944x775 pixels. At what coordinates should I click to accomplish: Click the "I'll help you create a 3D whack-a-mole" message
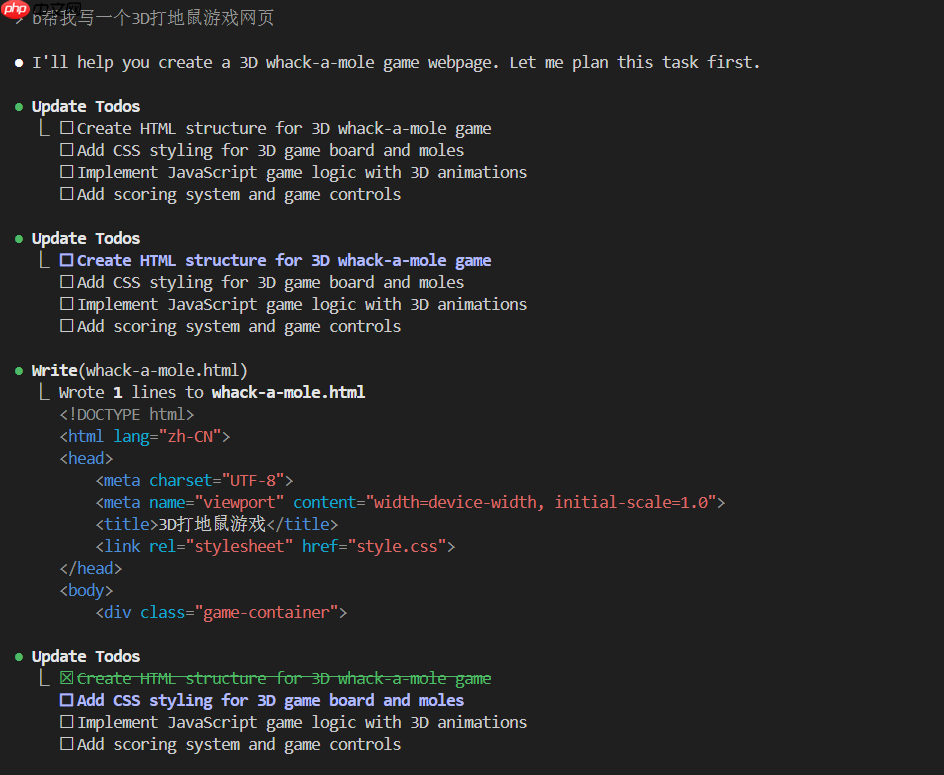[x=396, y=63]
